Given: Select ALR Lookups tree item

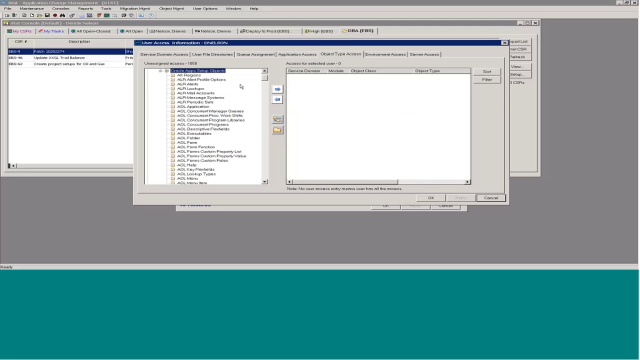Looking at the screenshot, I should tap(191, 89).
